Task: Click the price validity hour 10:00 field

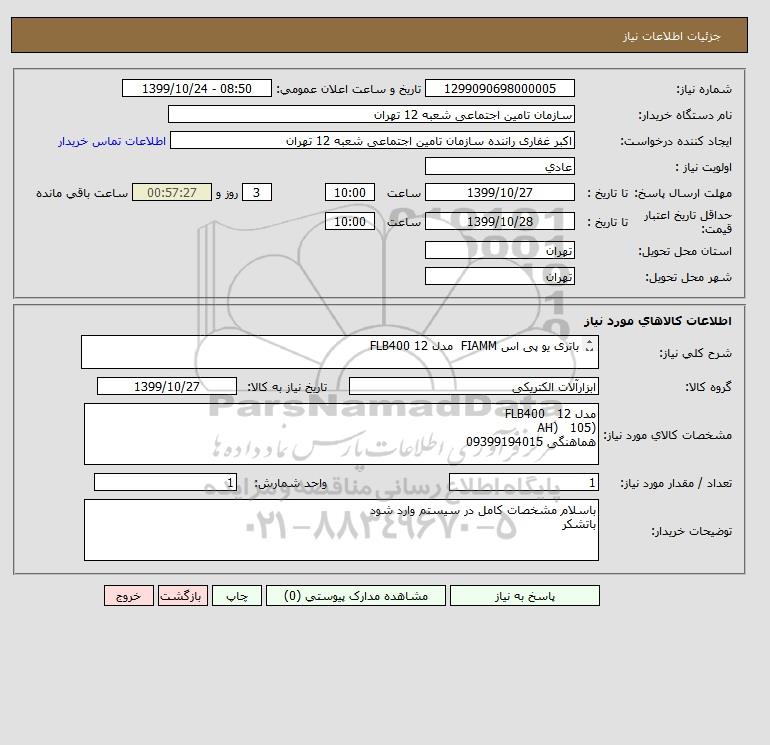Action: pos(350,221)
